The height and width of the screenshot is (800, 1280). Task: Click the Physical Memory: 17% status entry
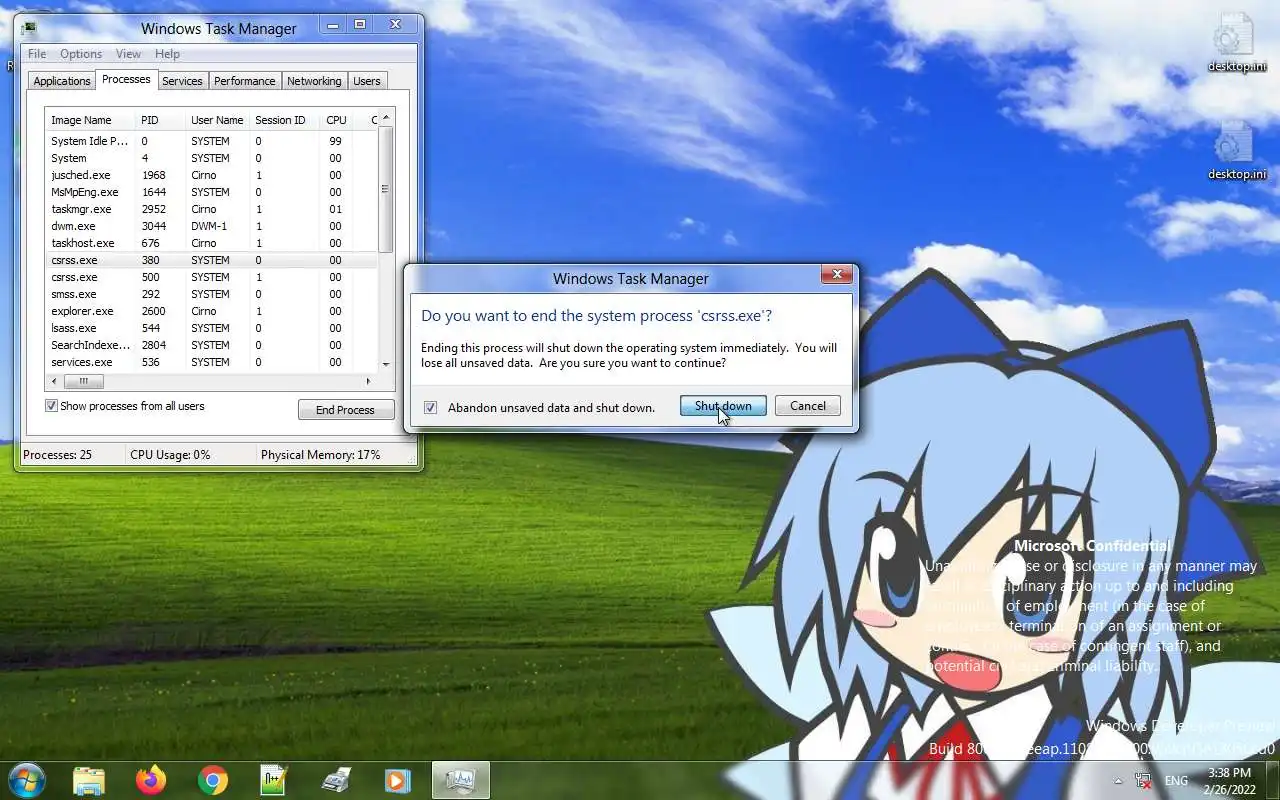321,455
